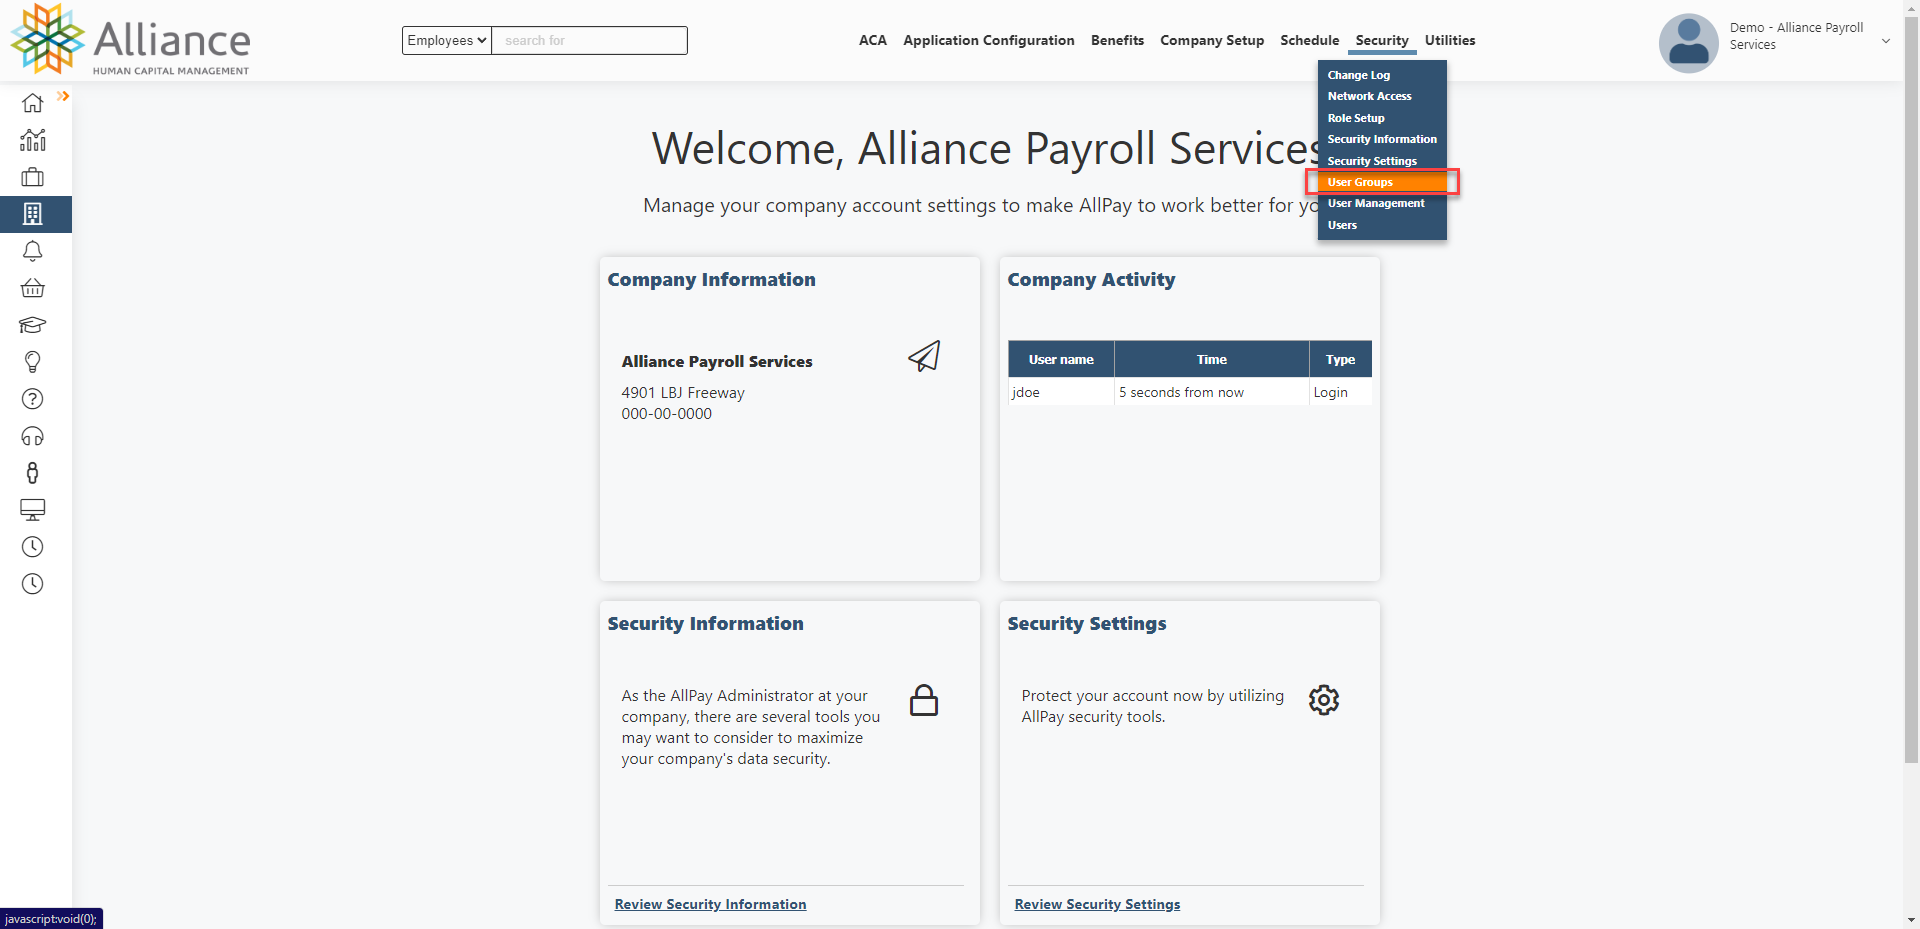Click the 4901 LBJ Freeway address

pos(683,393)
